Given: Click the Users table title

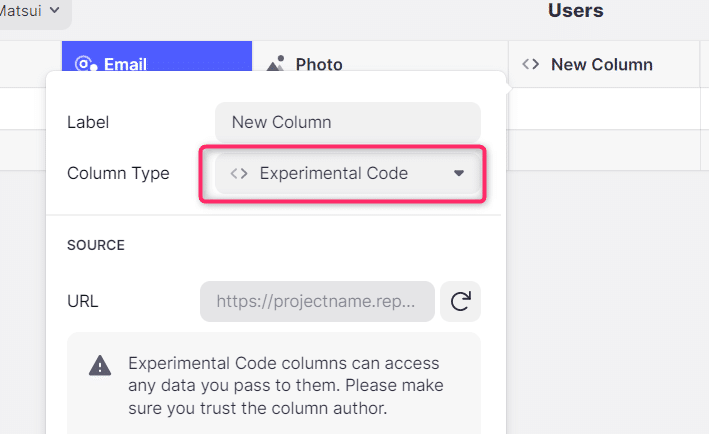Looking at the screenshot, I should pos(576,10).
